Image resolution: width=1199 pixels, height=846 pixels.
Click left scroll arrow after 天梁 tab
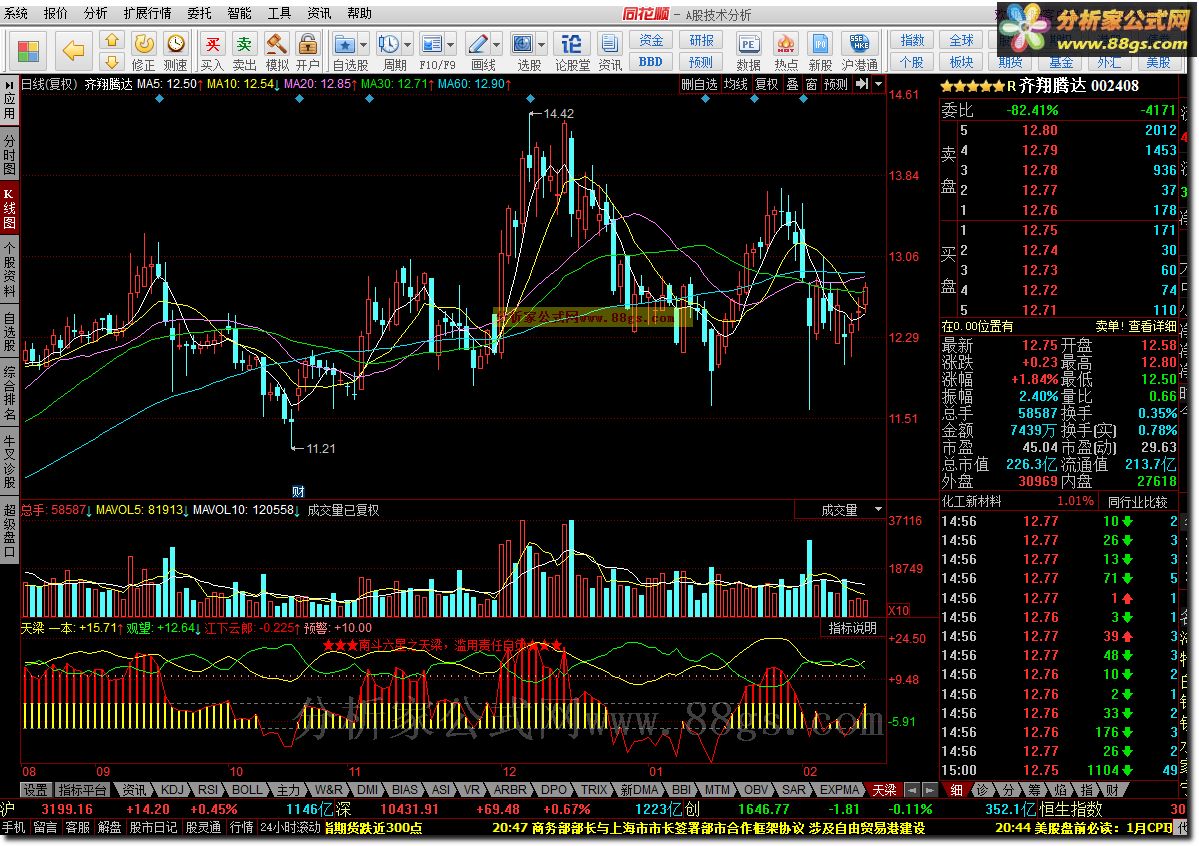(x=911, y=789)
